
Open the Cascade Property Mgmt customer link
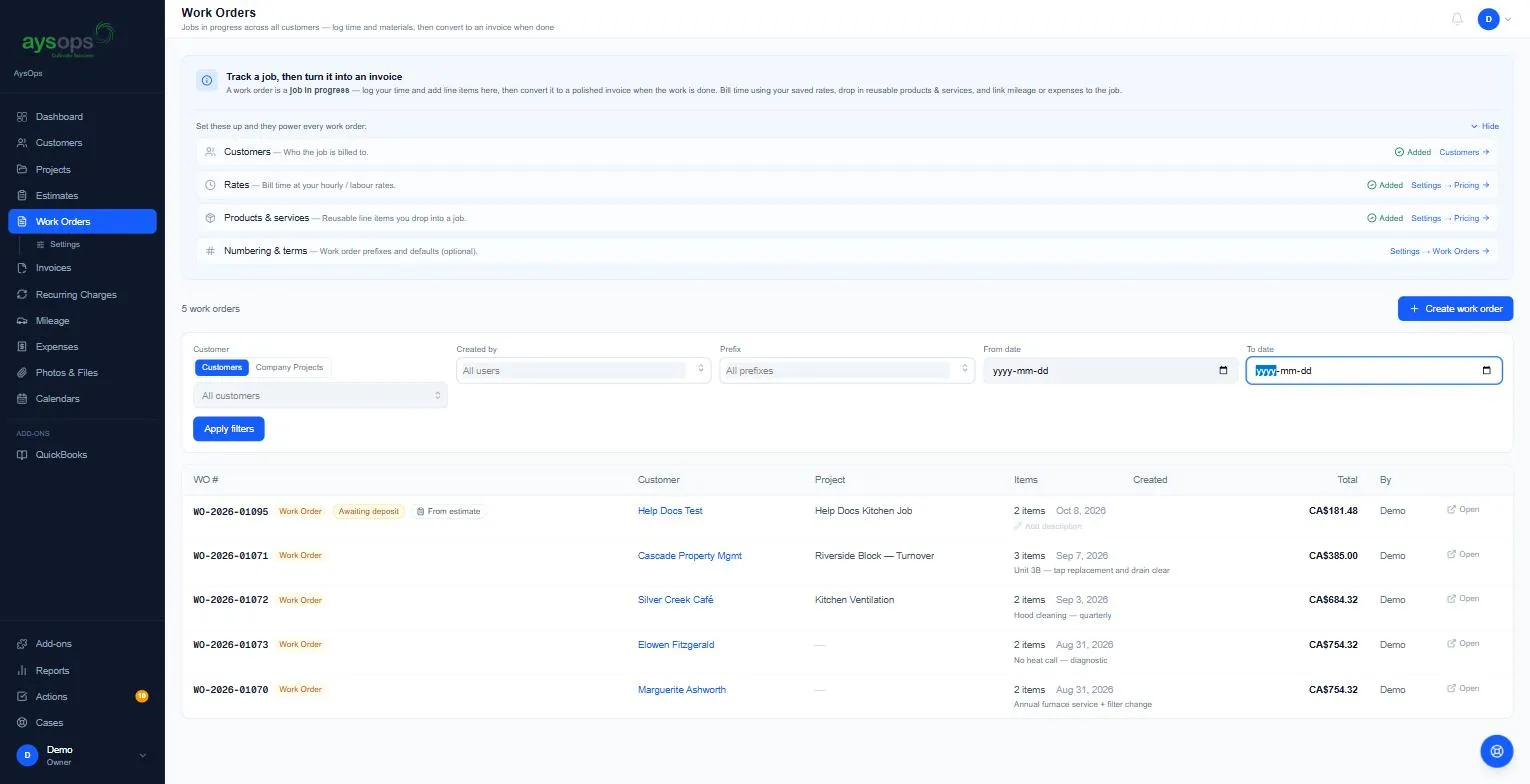(690, 556)
